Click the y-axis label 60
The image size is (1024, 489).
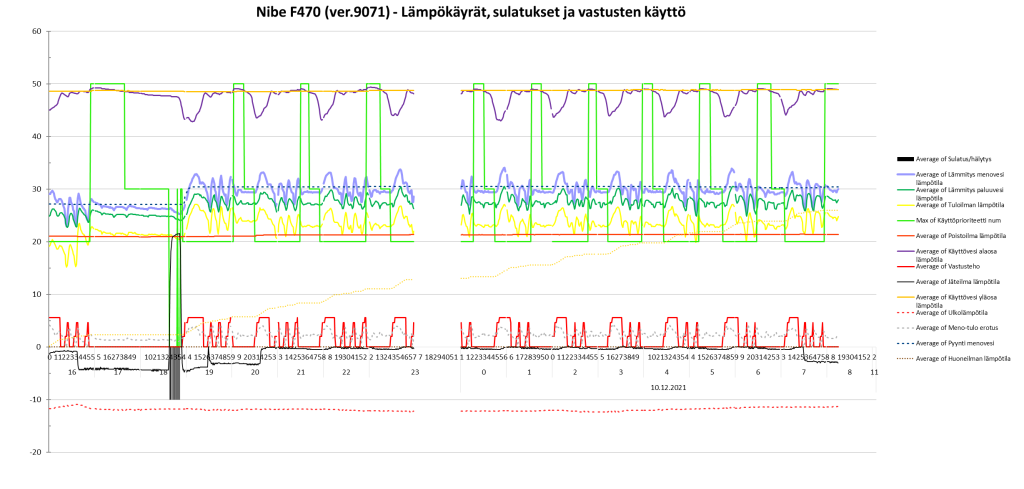pos(37,31)
